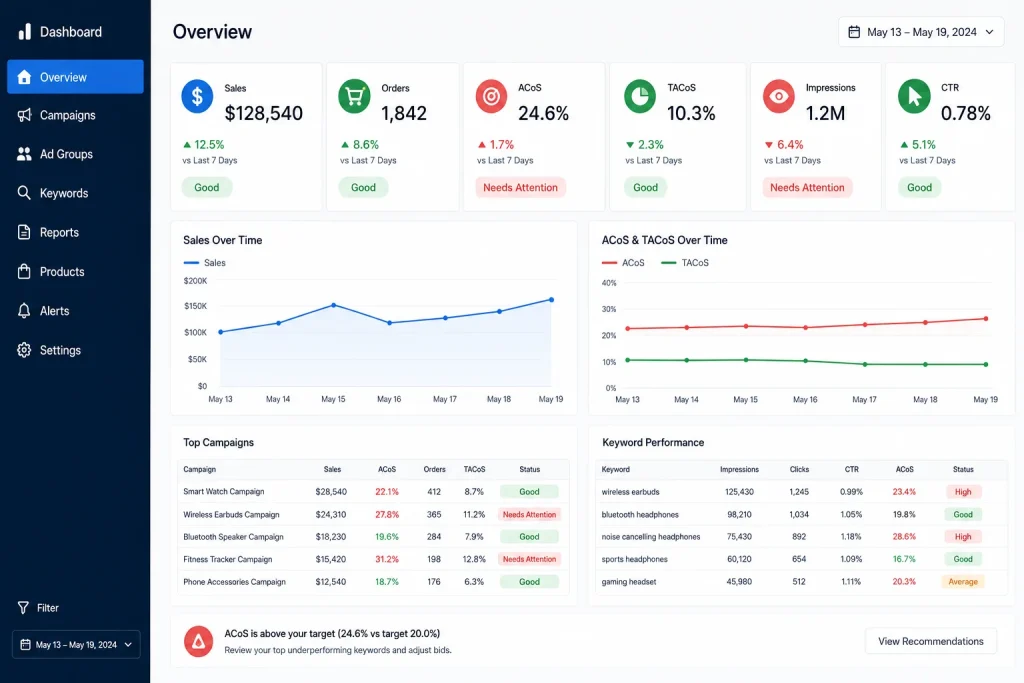Toggle the green TACoS legend swatch

[669, 262]
